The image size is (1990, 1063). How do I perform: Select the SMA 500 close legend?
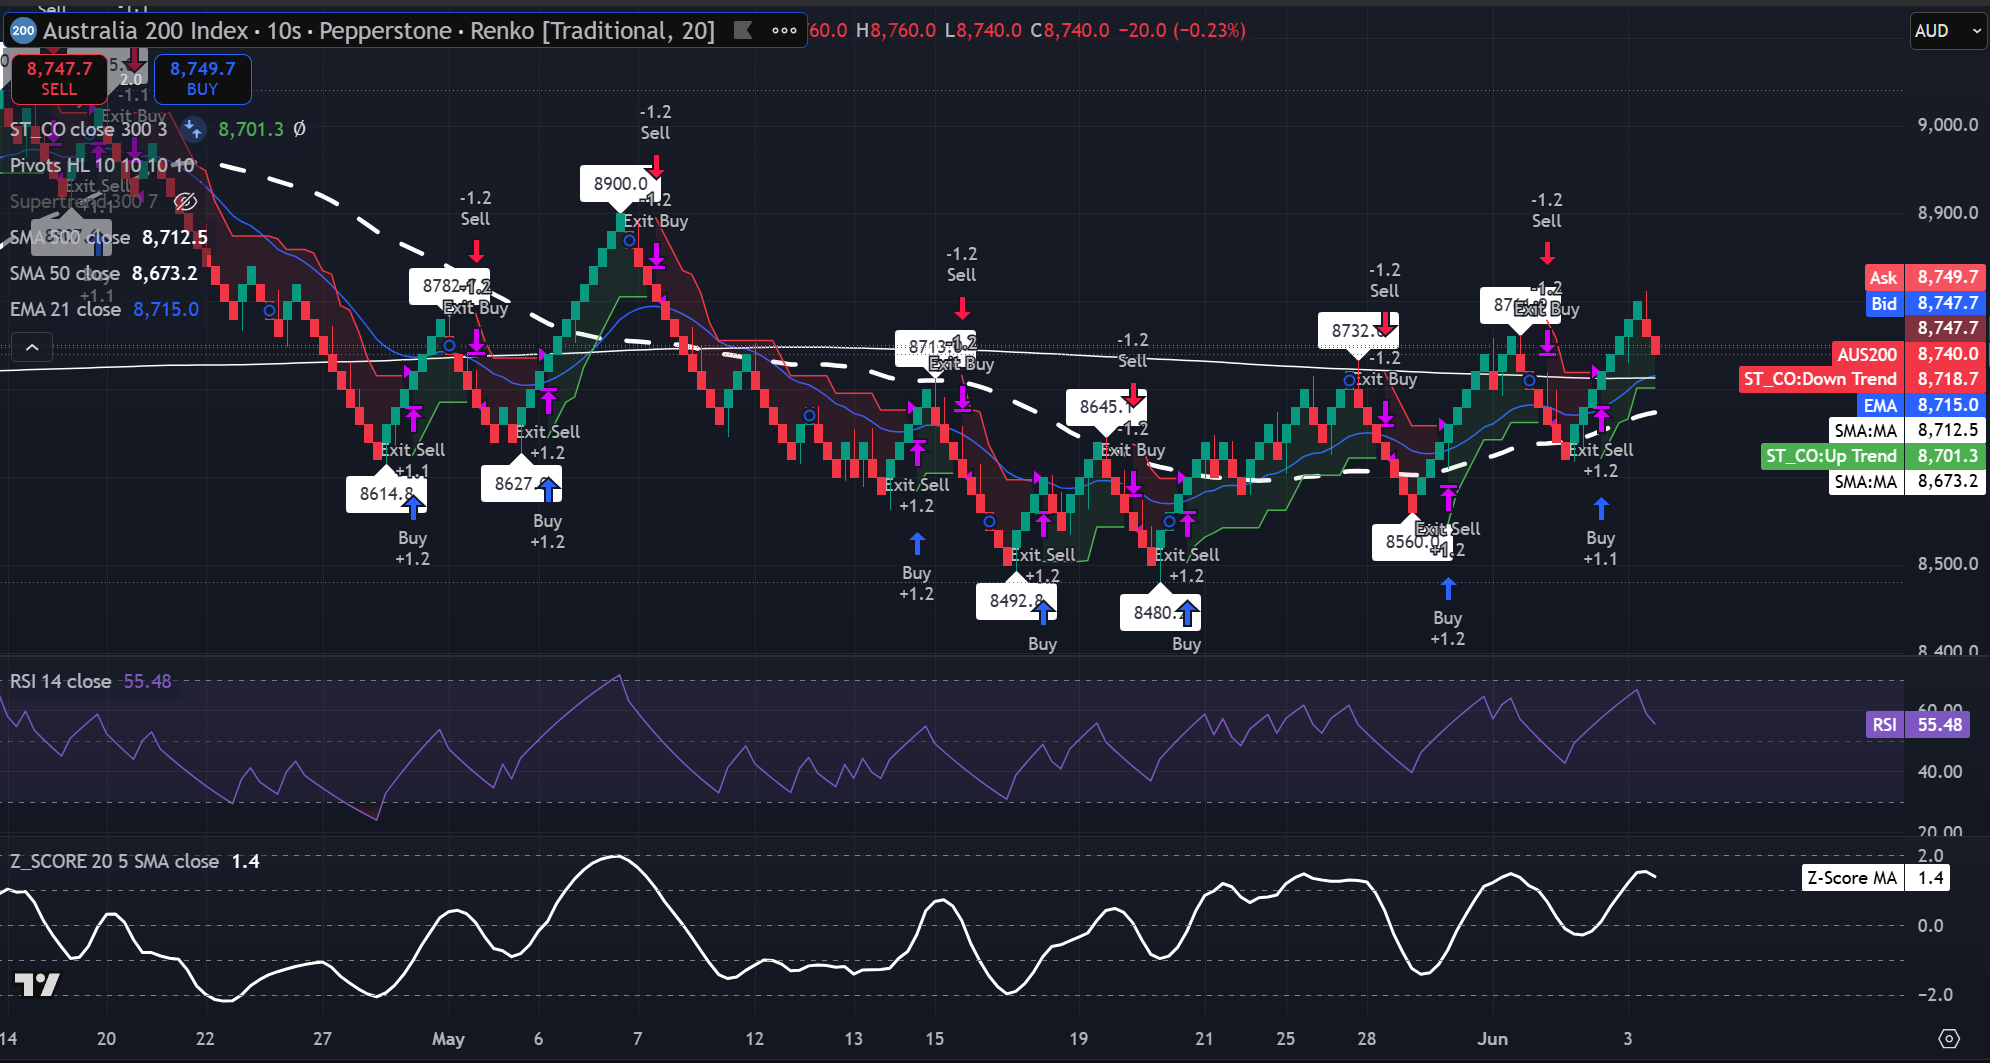70,237
